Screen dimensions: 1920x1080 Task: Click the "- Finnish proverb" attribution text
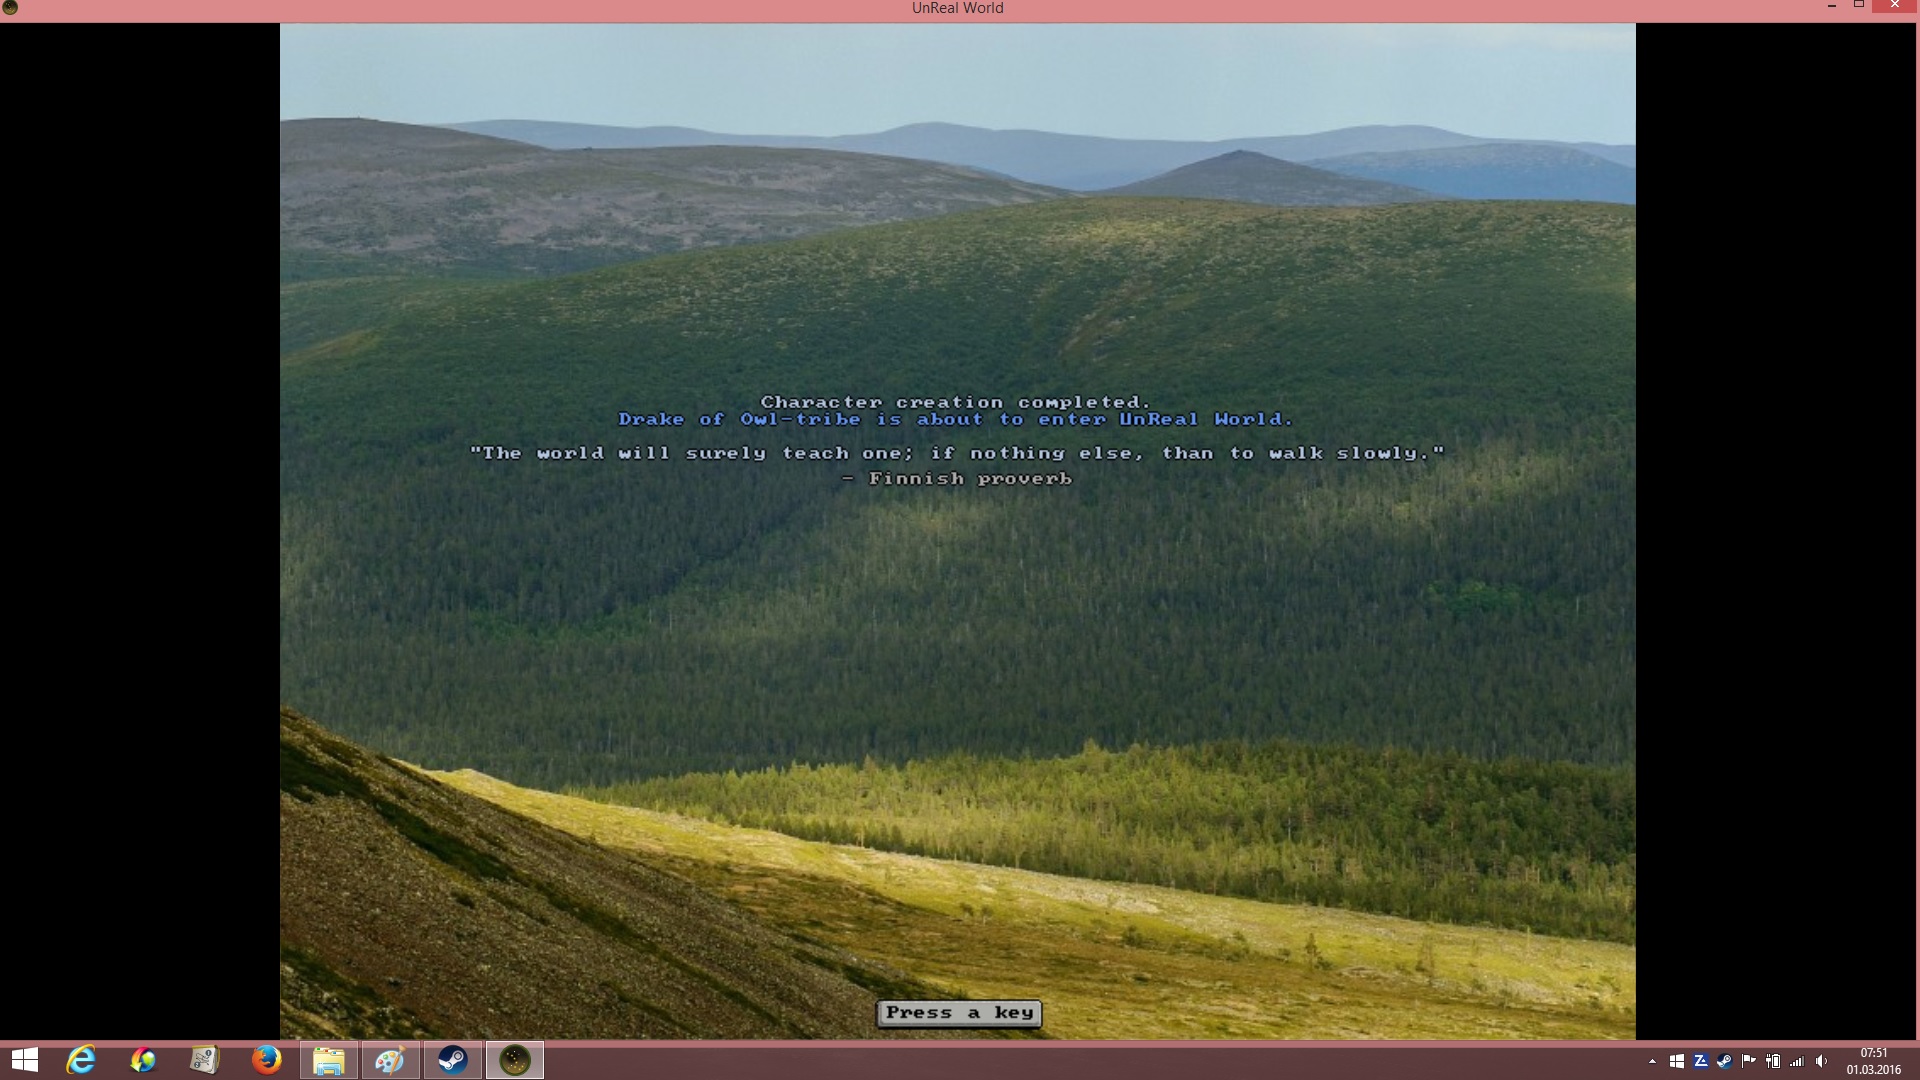tap(957, 478)
